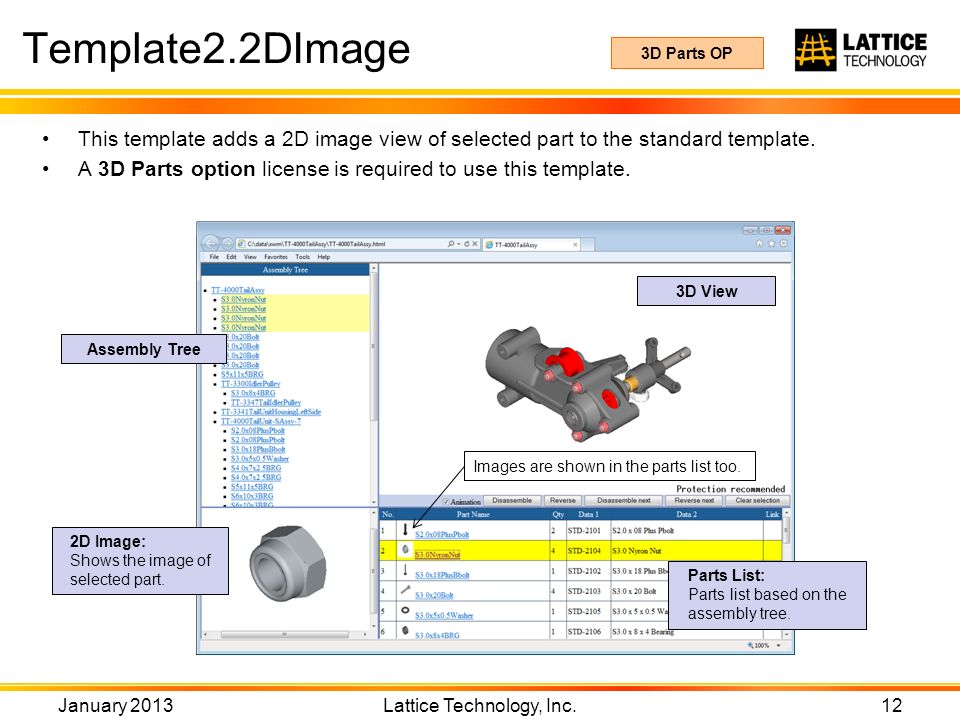Click the bearing thumbnail in parts row 6
Viewport: 960px width, 720px height.
(x=405, y=630)
